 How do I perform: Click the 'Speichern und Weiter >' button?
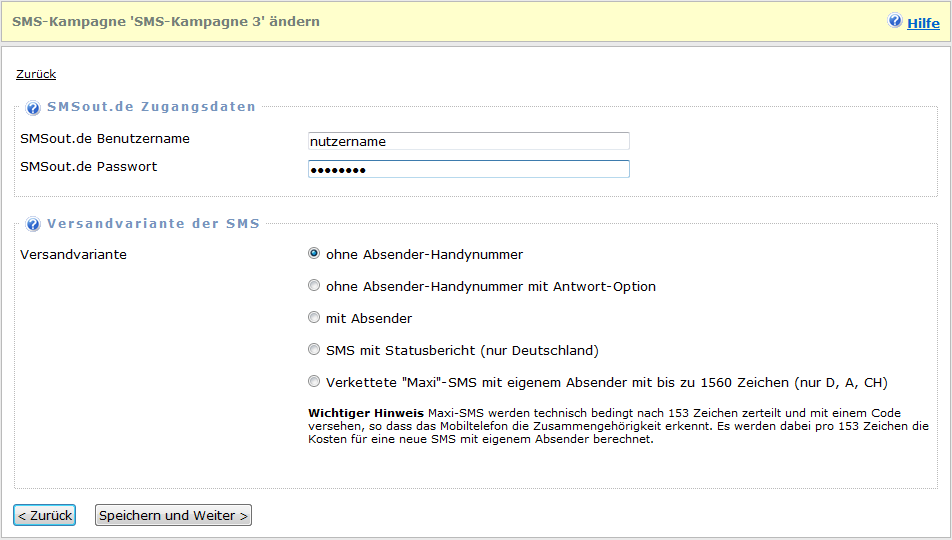point(173,515)
